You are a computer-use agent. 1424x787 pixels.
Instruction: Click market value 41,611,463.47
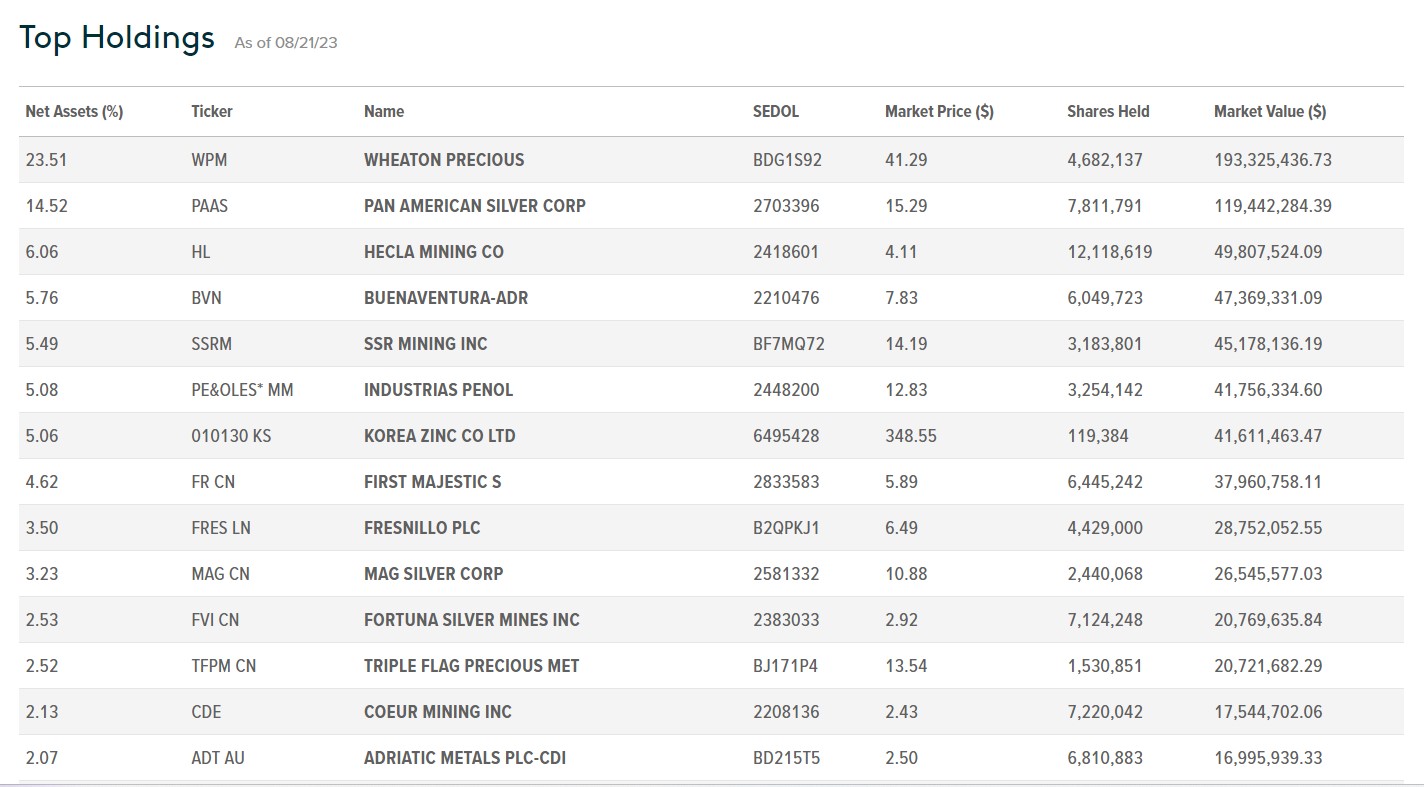click(x=1268, y=436)
